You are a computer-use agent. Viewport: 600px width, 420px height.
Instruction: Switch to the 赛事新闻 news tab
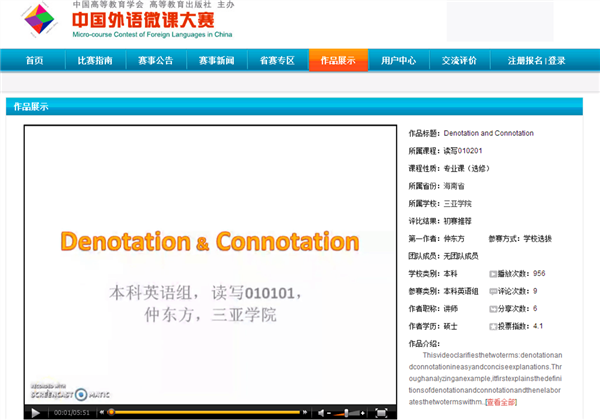coord(216,61)
